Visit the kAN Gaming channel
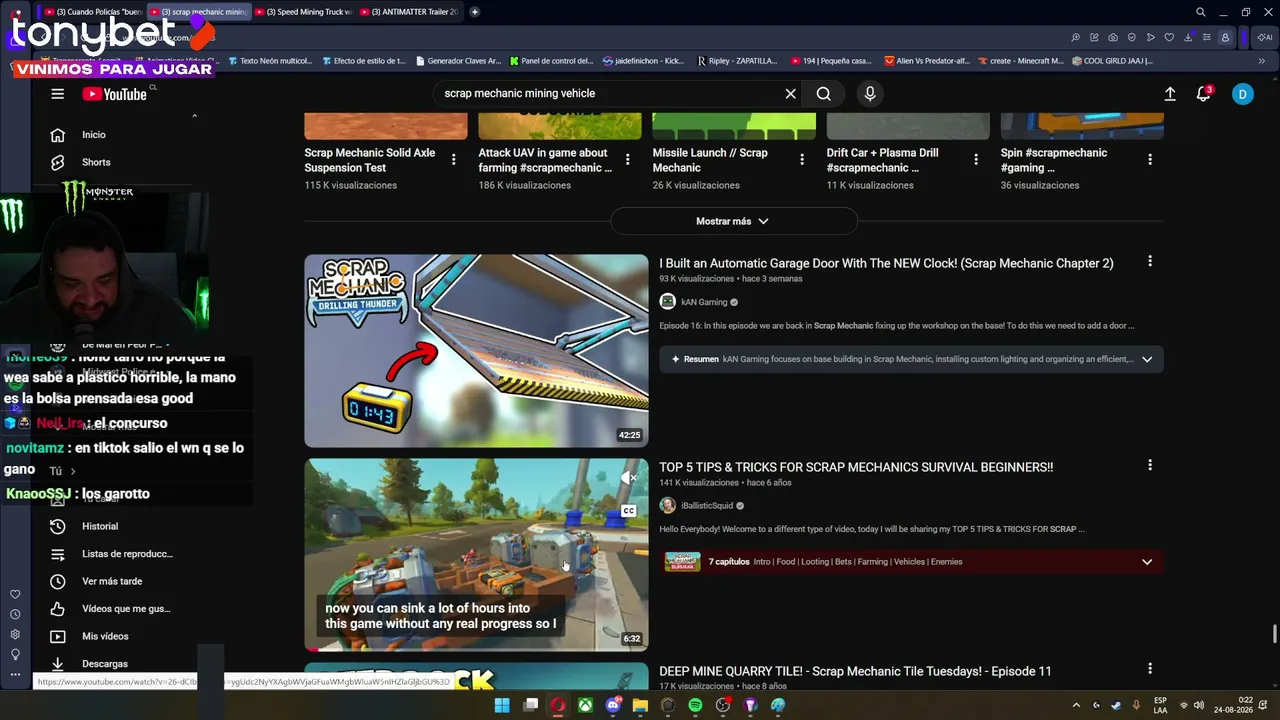 [x=704, y=302]
